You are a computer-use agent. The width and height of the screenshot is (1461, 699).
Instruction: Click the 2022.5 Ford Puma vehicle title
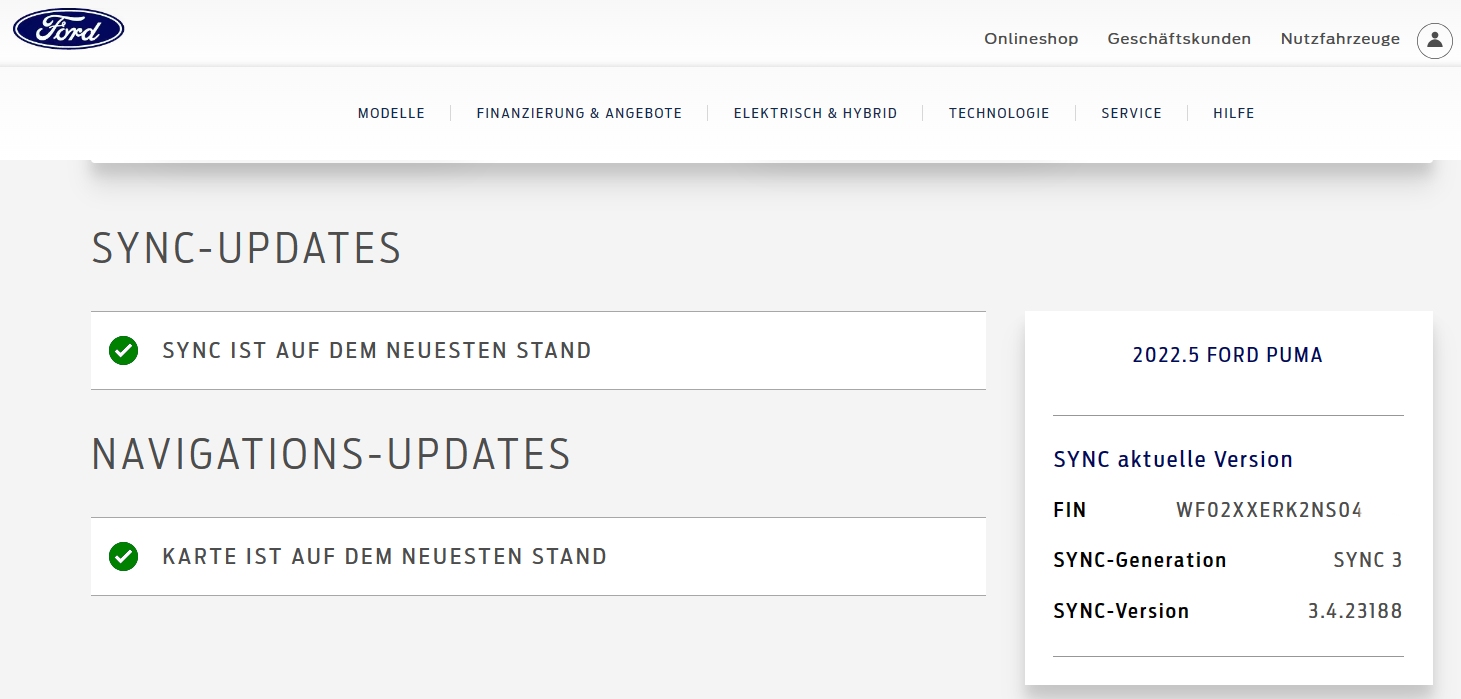1227,355
